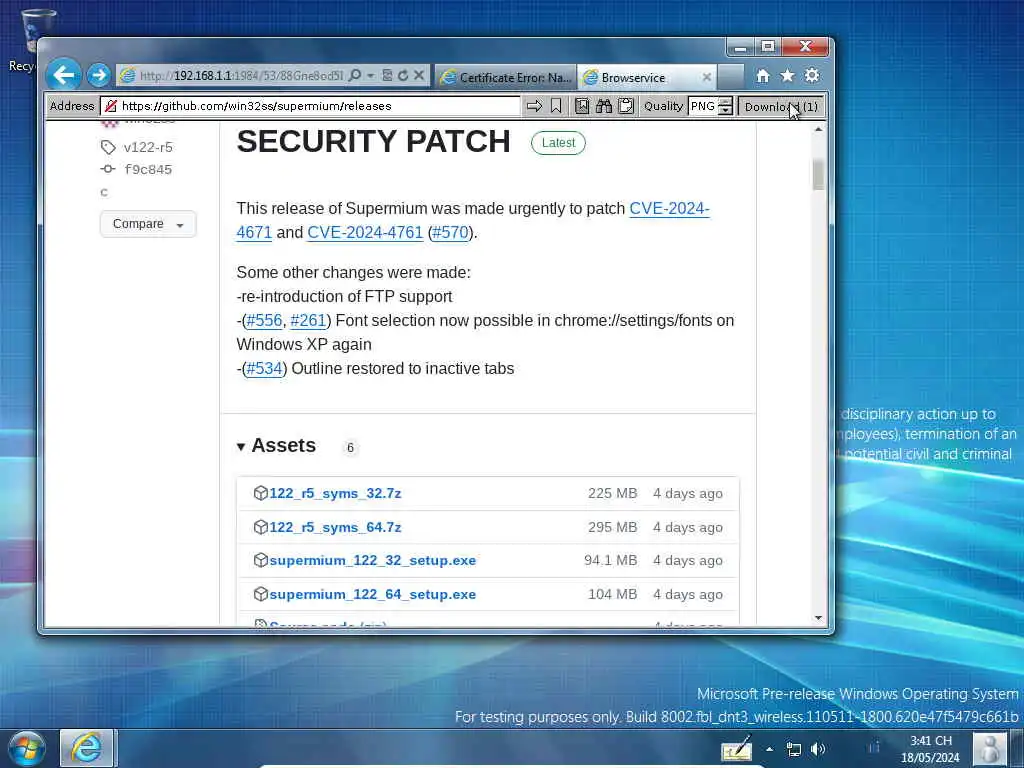
Task: Open issue #534 link
Action: [264, 368]
